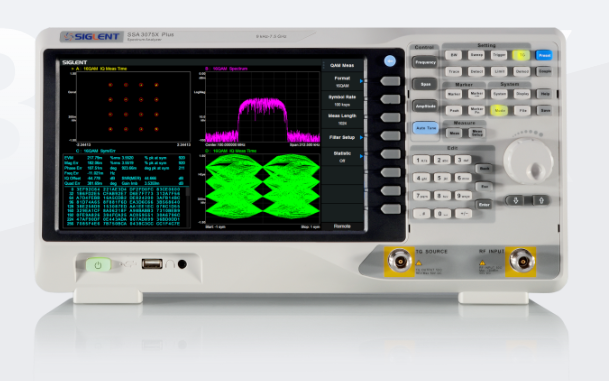Click the softkey beside Format

[390, 81]
